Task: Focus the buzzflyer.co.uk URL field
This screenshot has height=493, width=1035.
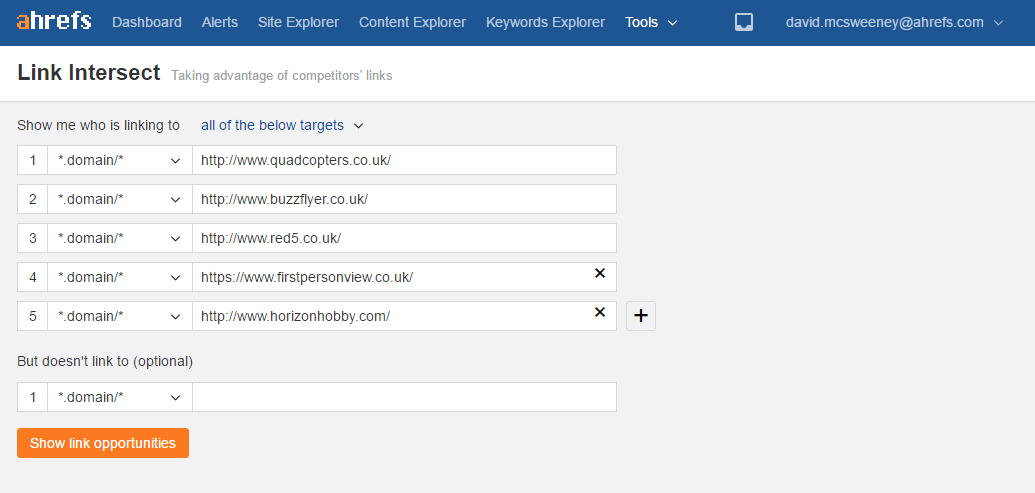Action: (x=404, y=199)
